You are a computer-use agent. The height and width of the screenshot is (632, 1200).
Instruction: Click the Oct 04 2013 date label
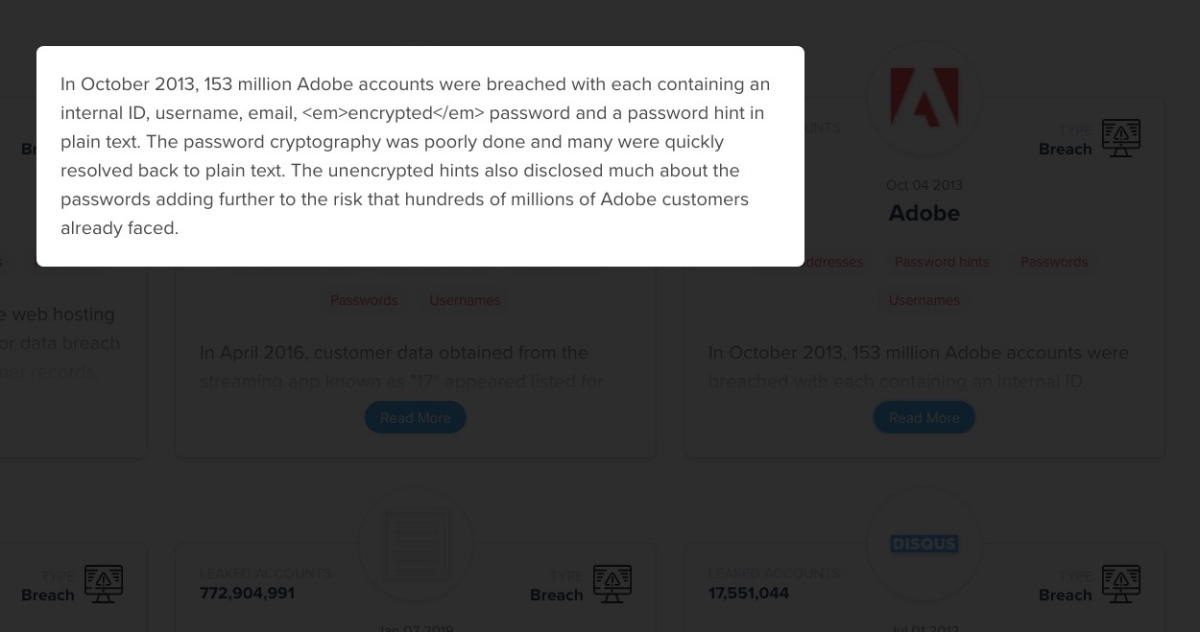pos(924,185)
